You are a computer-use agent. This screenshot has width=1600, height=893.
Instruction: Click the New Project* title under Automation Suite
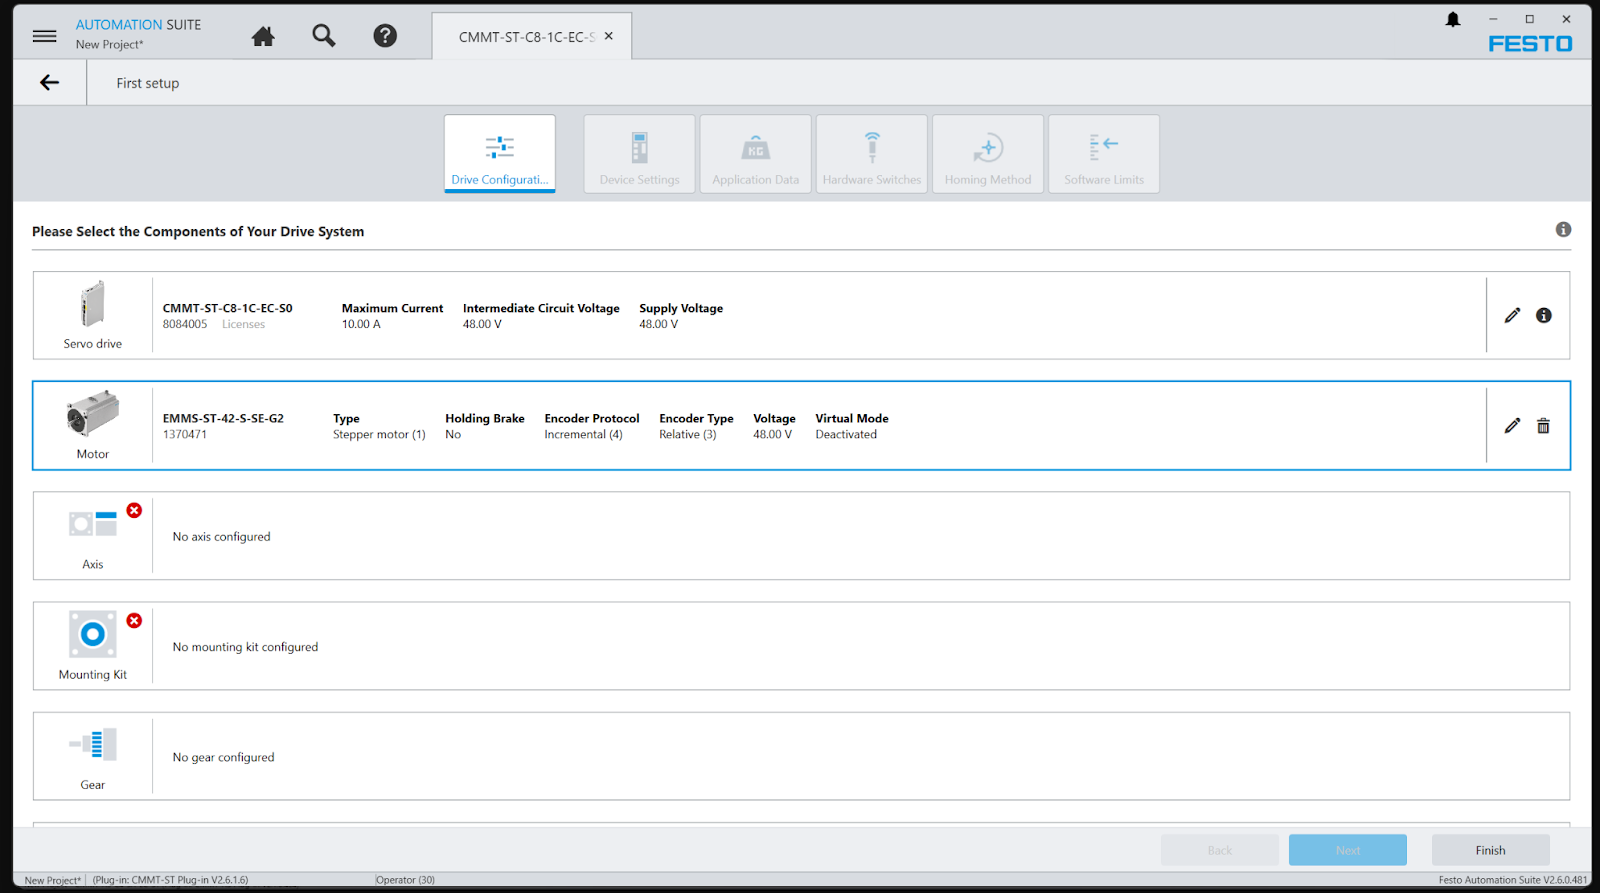[110, 44]
